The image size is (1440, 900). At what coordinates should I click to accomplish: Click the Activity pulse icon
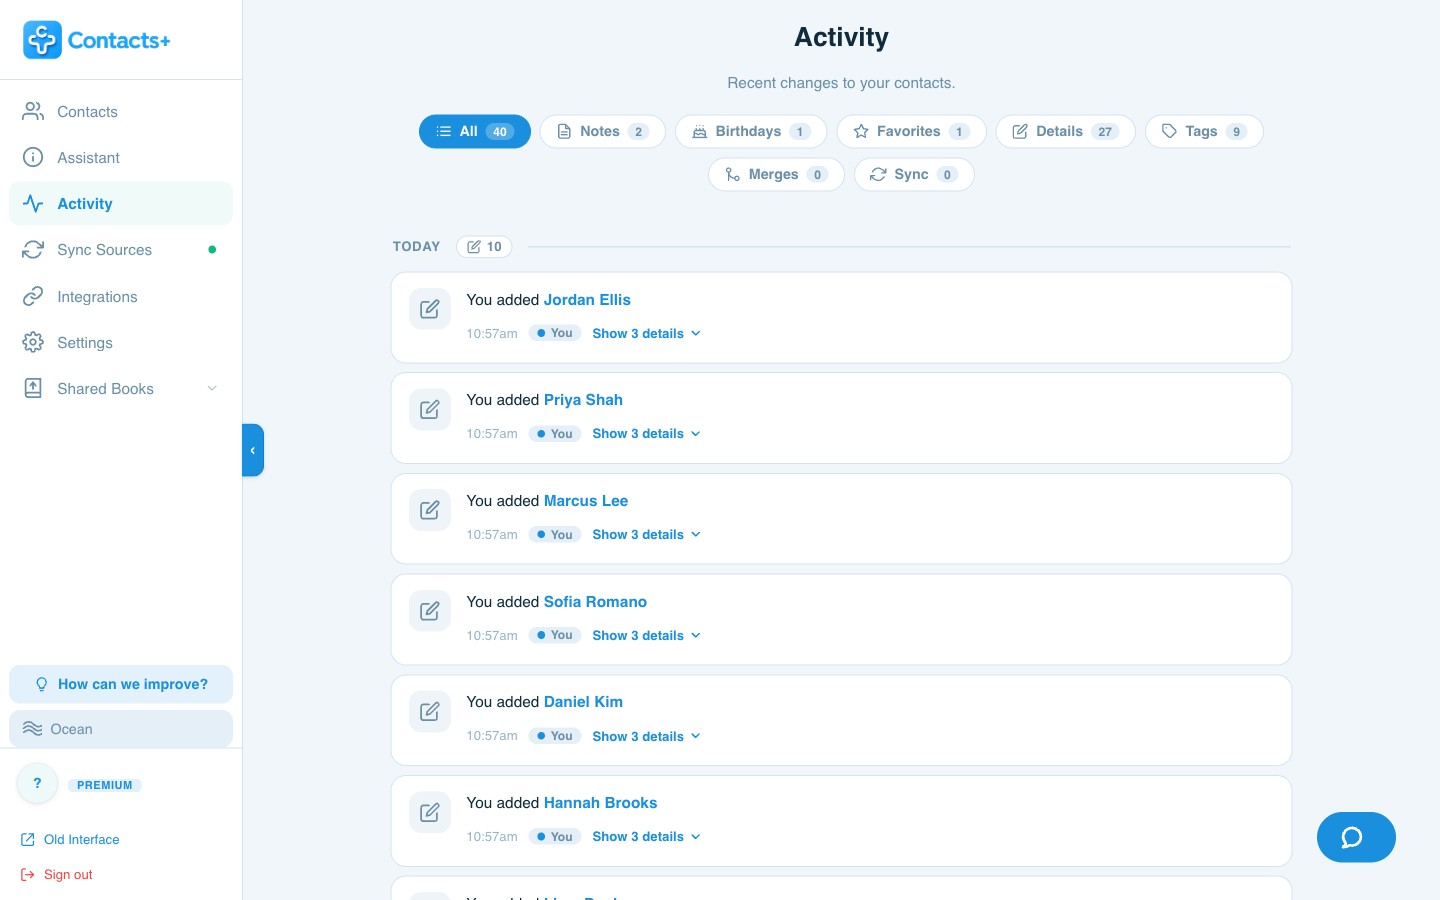coord(33,204)
